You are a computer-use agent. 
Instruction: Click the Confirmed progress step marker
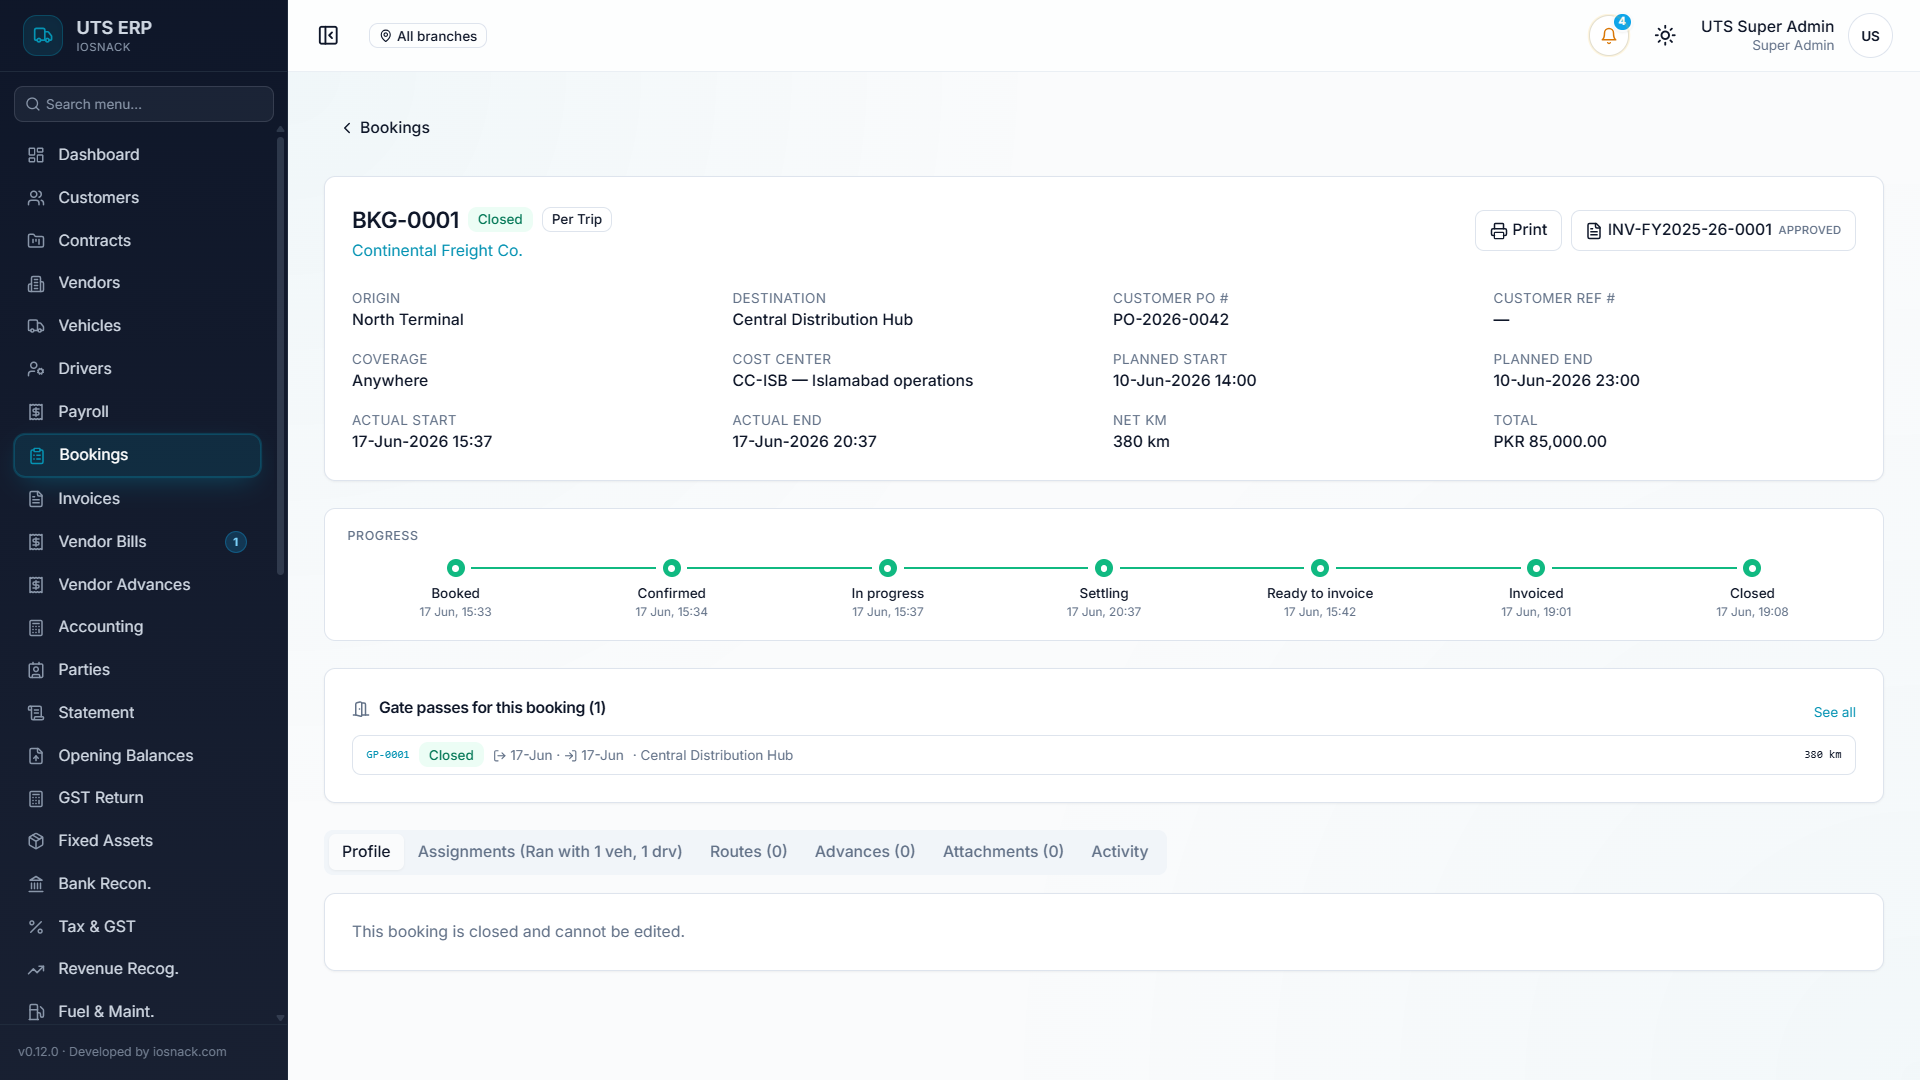coord(672,568)
